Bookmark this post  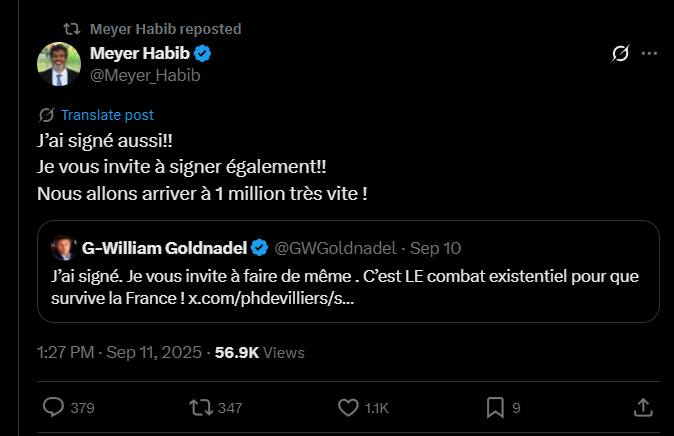(494, 408)
